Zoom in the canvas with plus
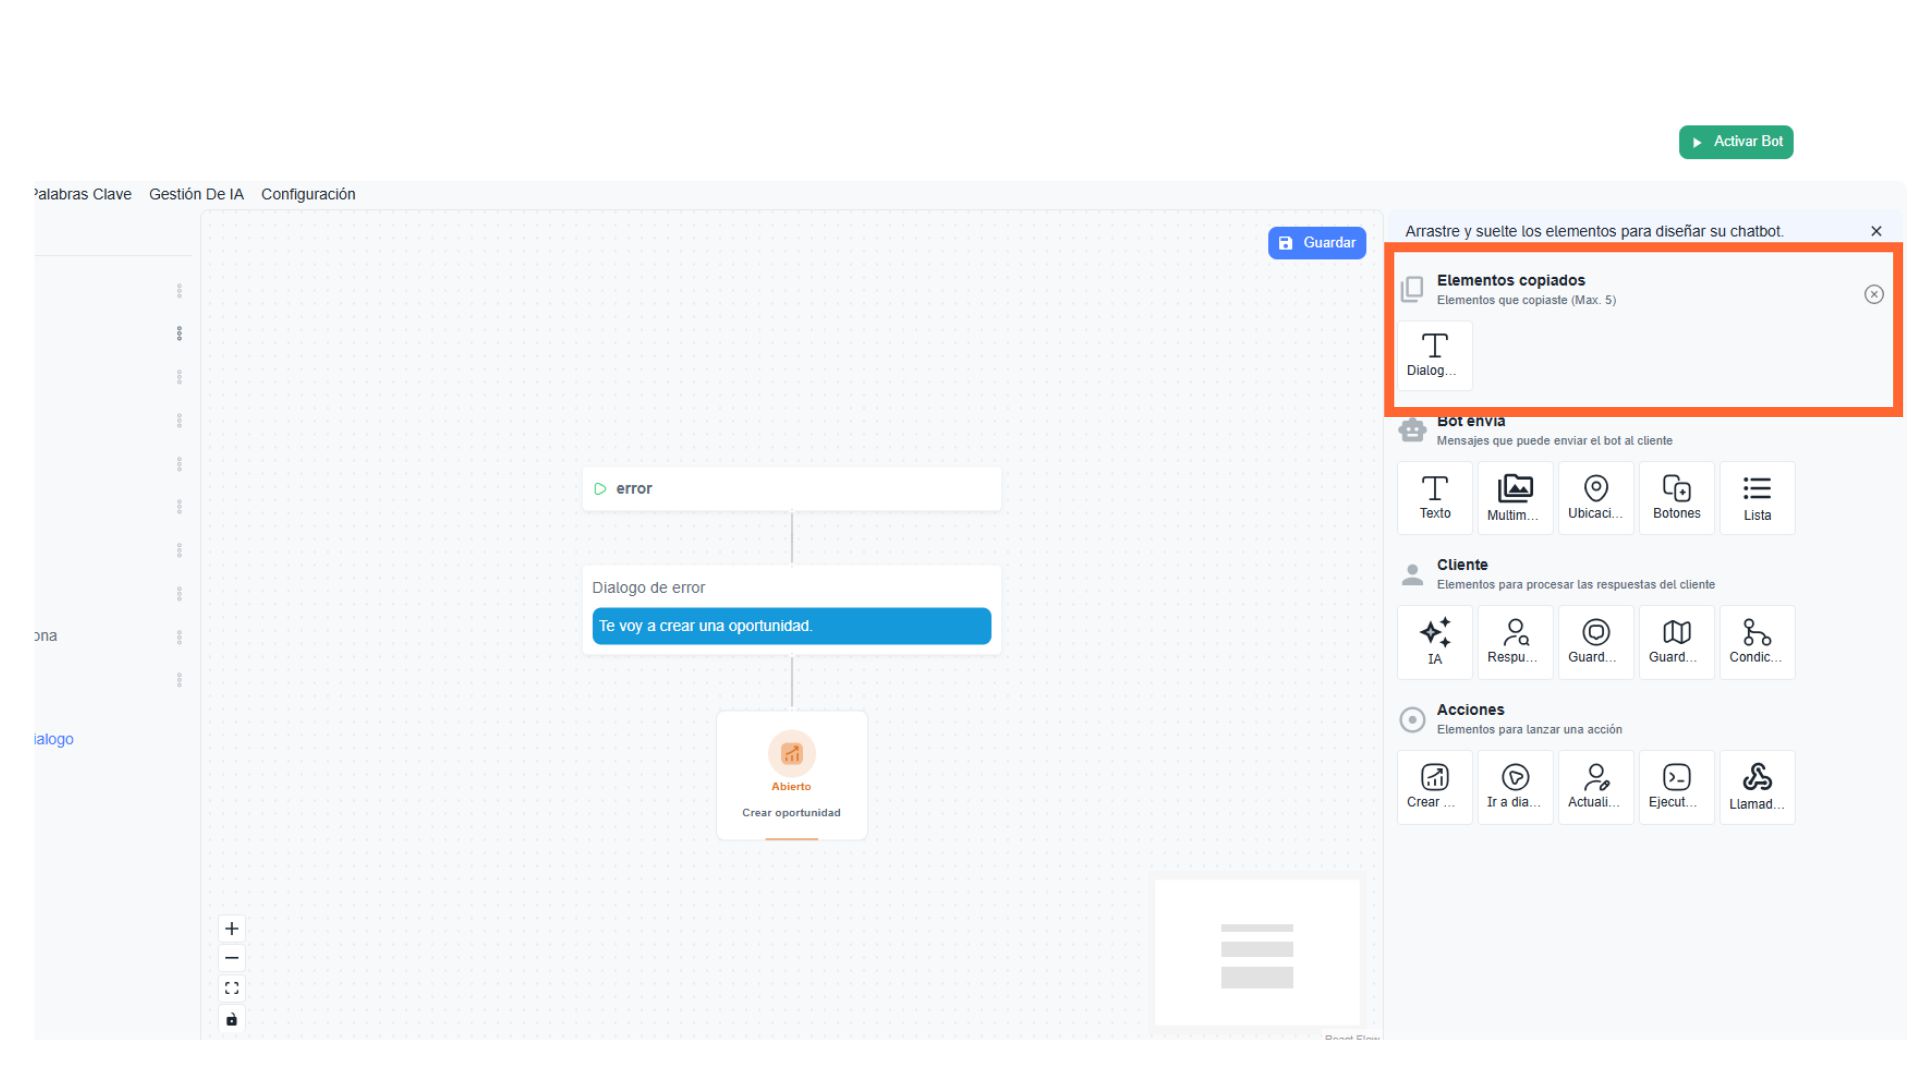The height and width of the screenshot is (1080, 1920). click(231, 928)
